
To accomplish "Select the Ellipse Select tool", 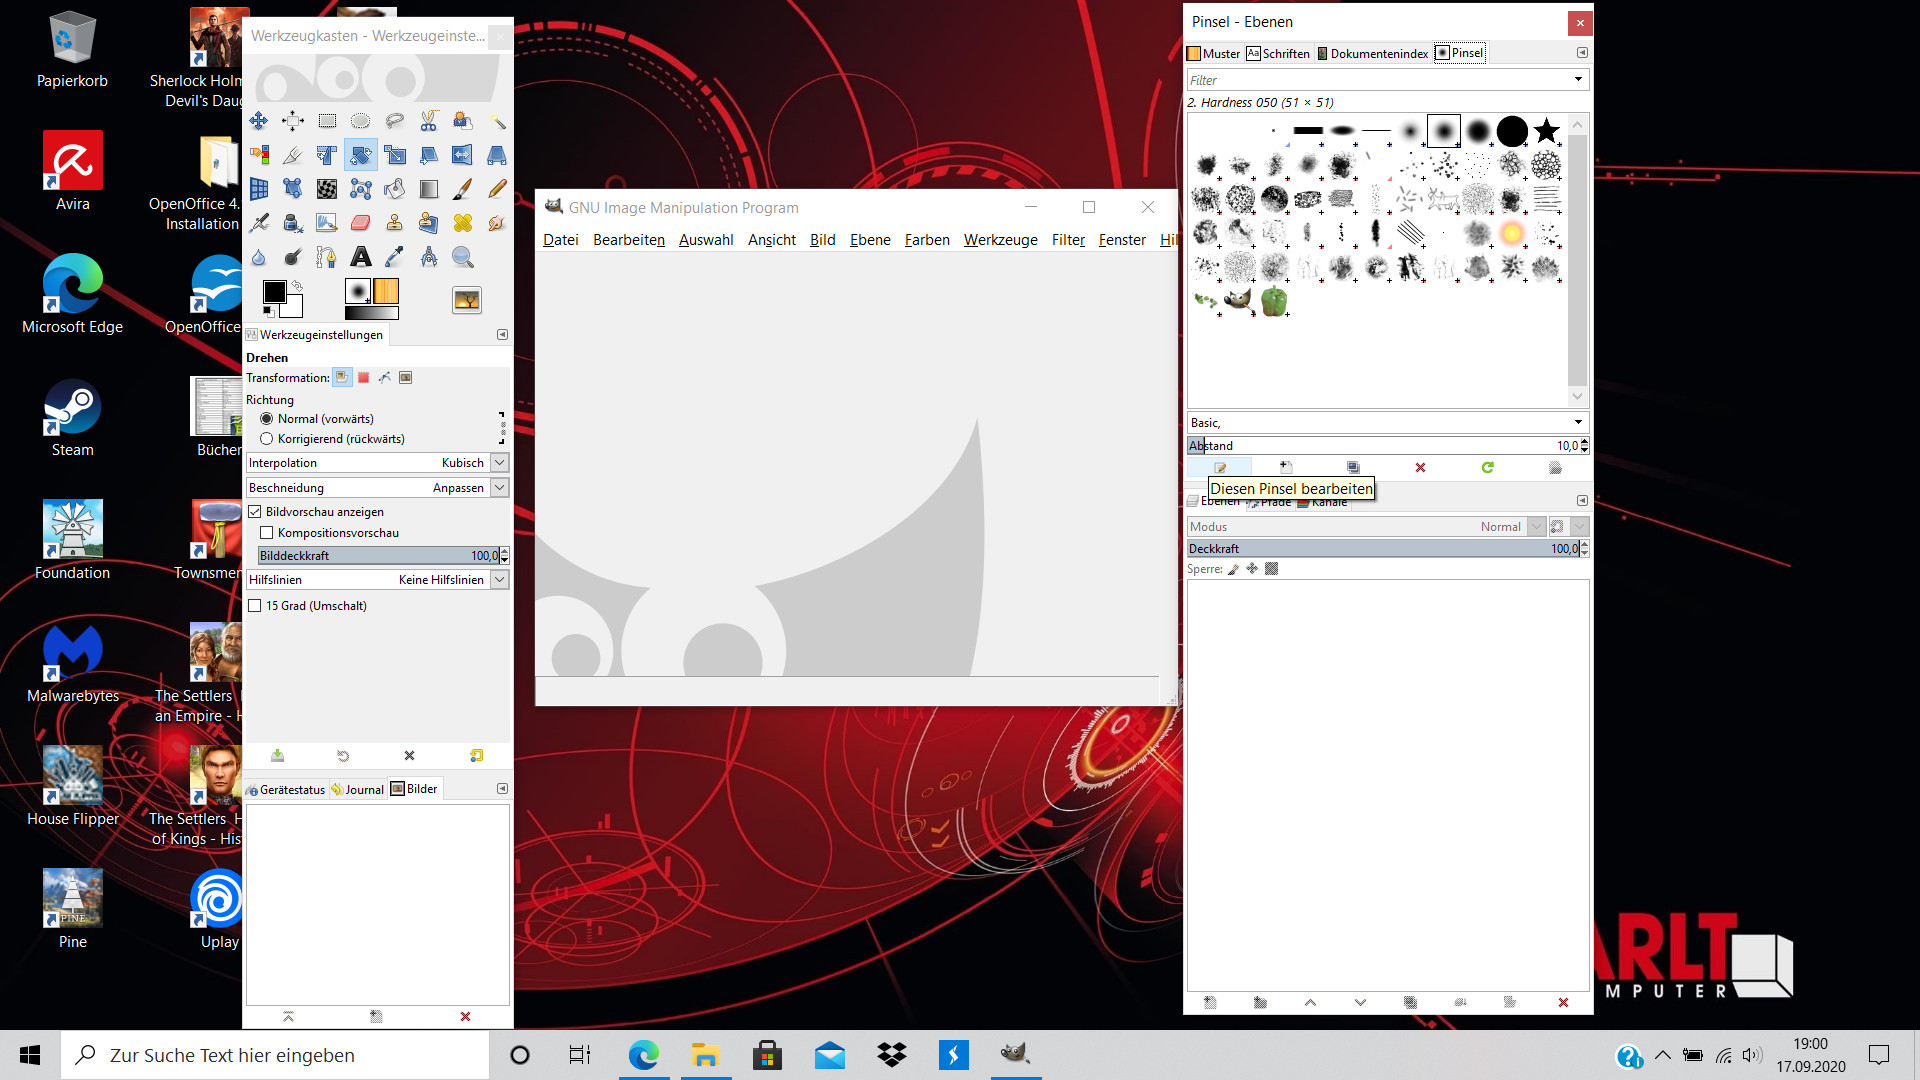I will click(x=361, y=121).
